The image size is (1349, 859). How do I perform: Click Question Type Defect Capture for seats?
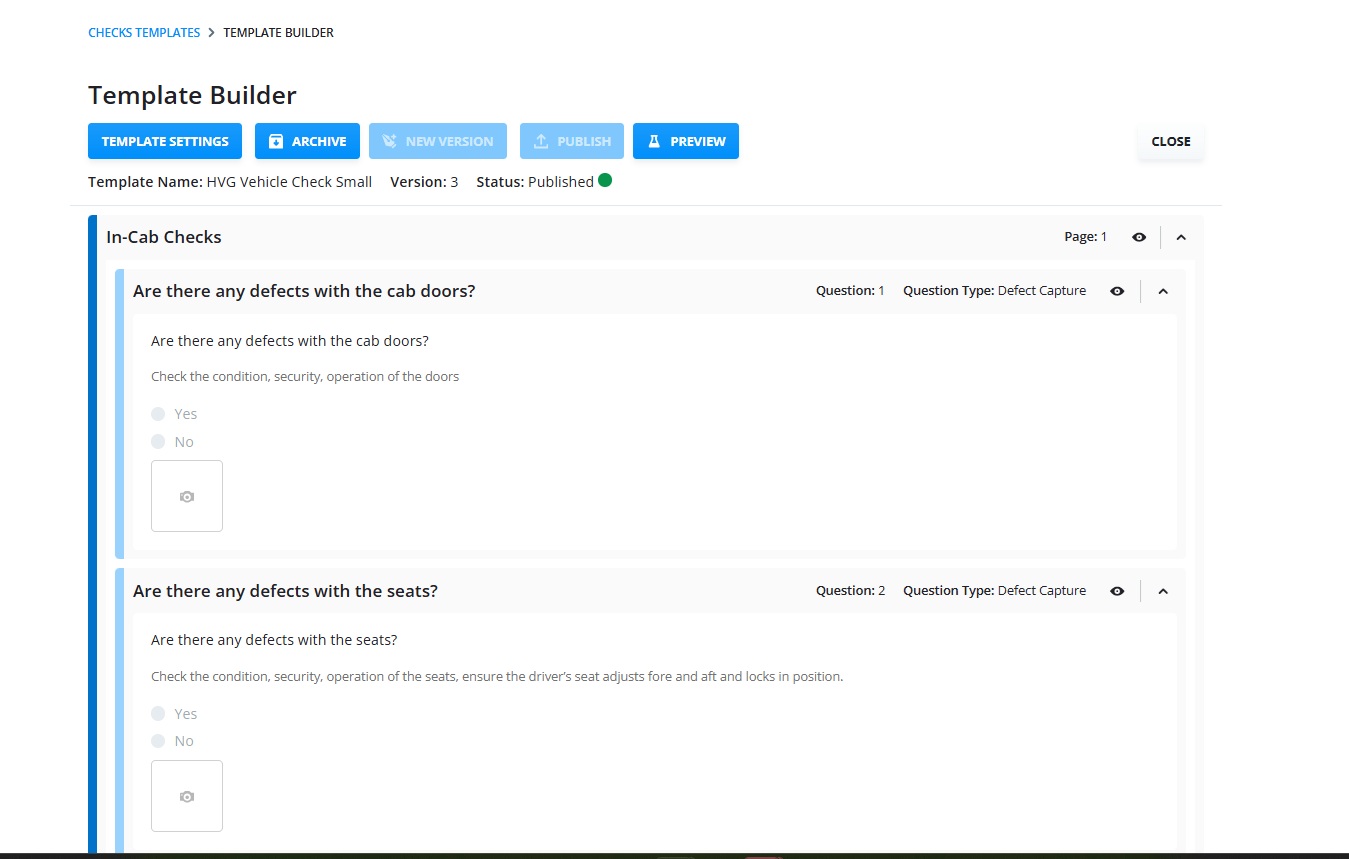(994, 591)
